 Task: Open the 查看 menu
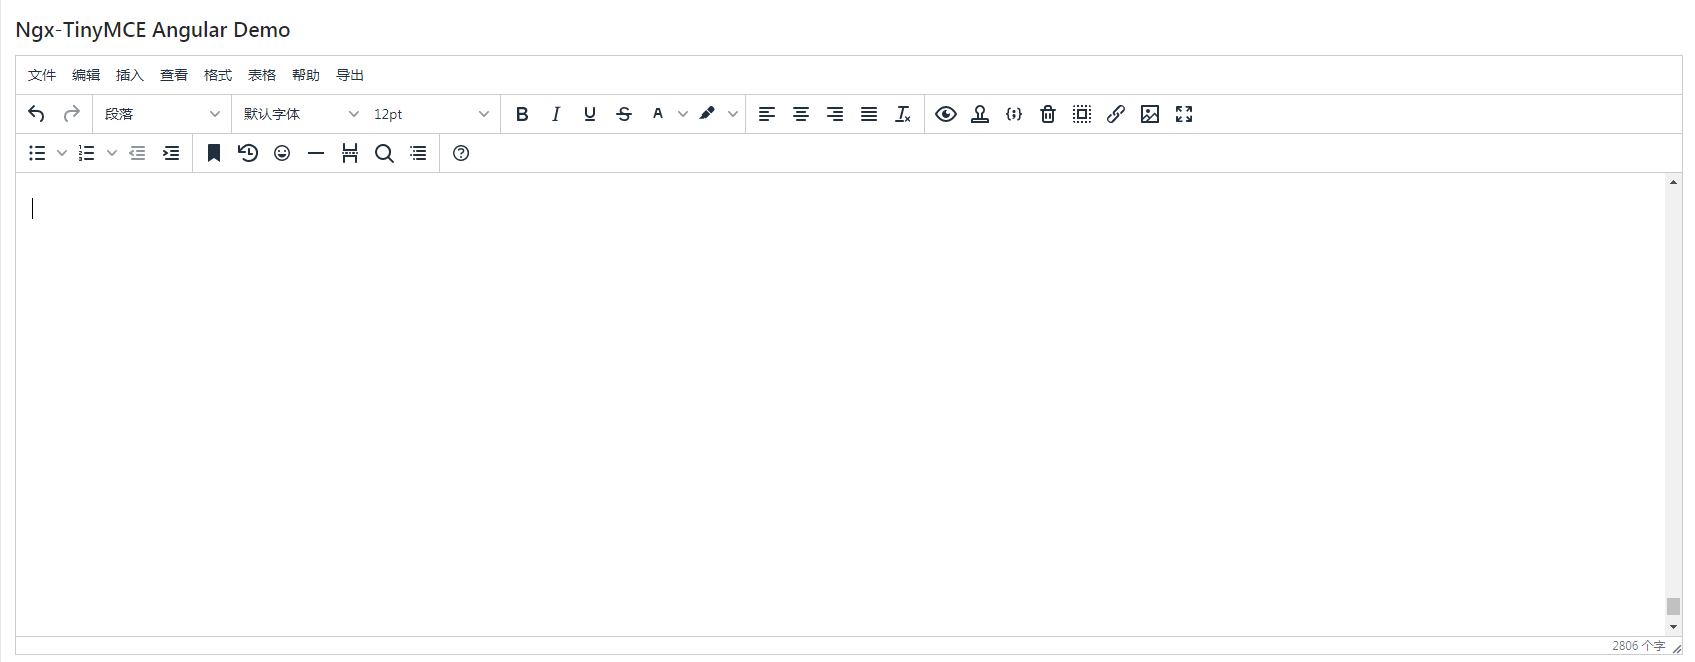coord(174,75)
